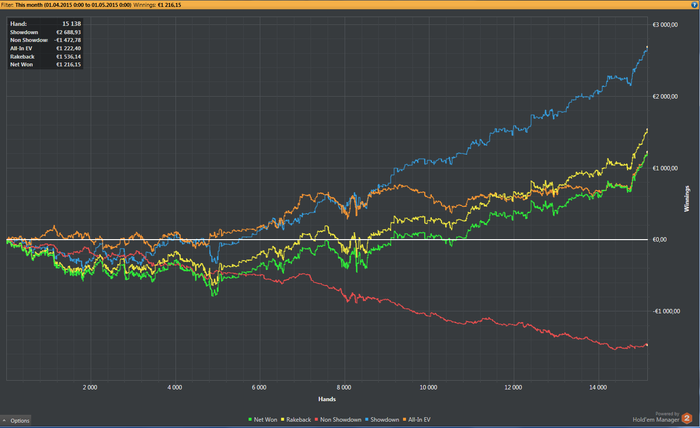Image resolution: width=700 pixels, height=428 pixels.
Task: Click the 14 000 hands x-axis label
Action: 598,387
